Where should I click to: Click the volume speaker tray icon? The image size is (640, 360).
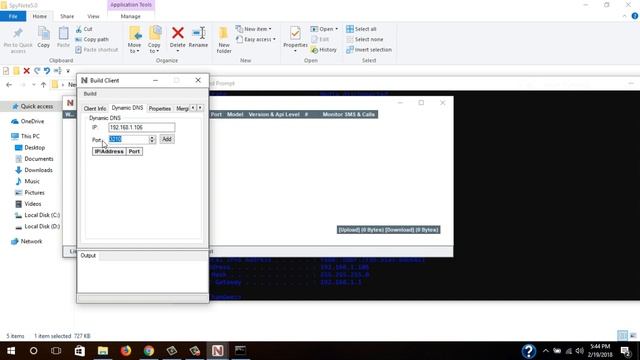coord(580,351)
